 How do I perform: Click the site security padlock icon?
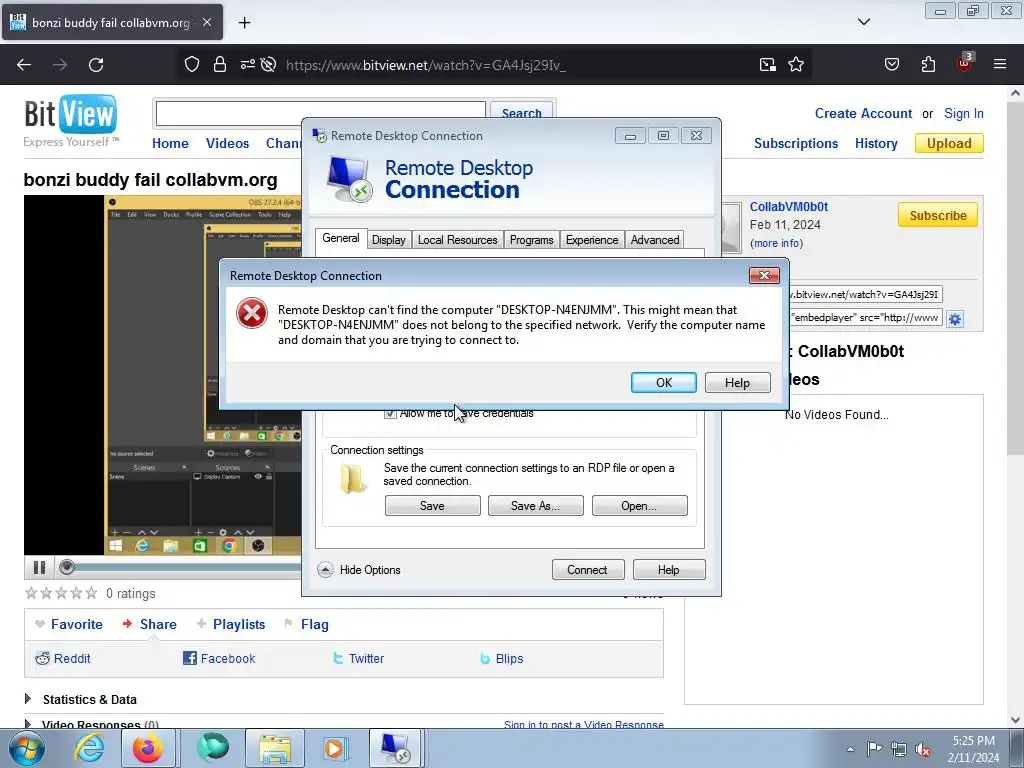tap(220, 65)
